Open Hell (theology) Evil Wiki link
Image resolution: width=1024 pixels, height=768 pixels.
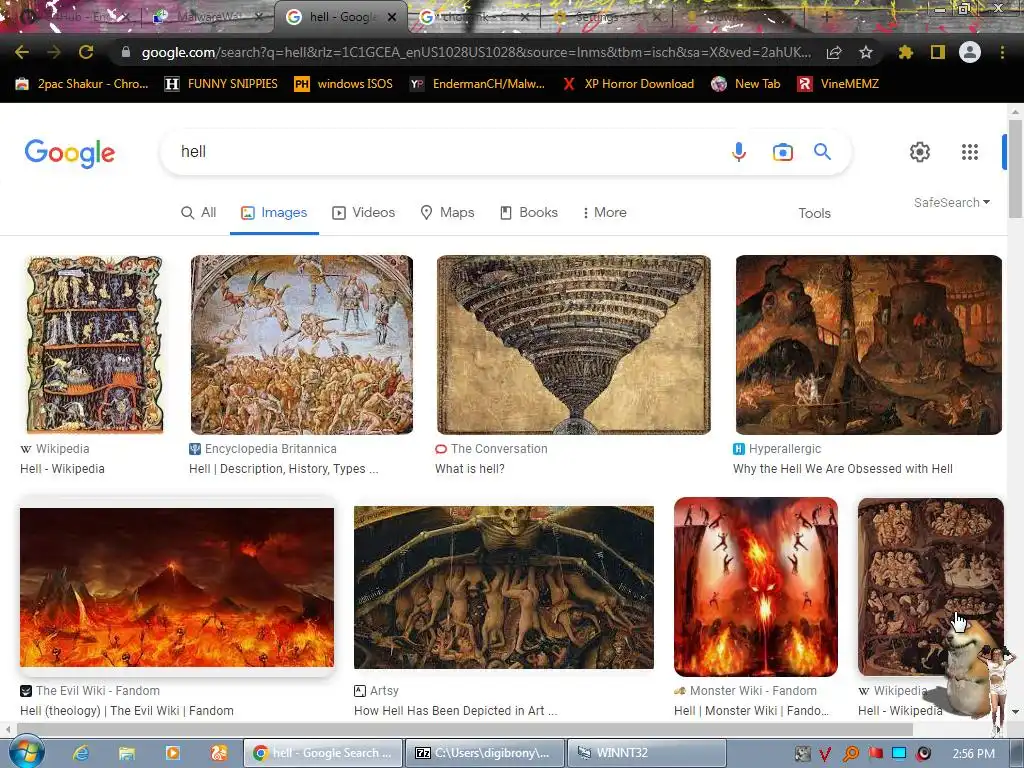tap(127, 711)
